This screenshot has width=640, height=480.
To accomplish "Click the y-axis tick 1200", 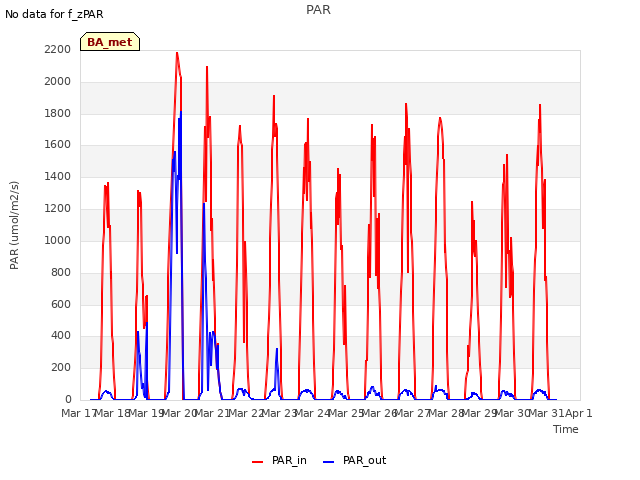I will pyautogui.click(x=58, y=208).
